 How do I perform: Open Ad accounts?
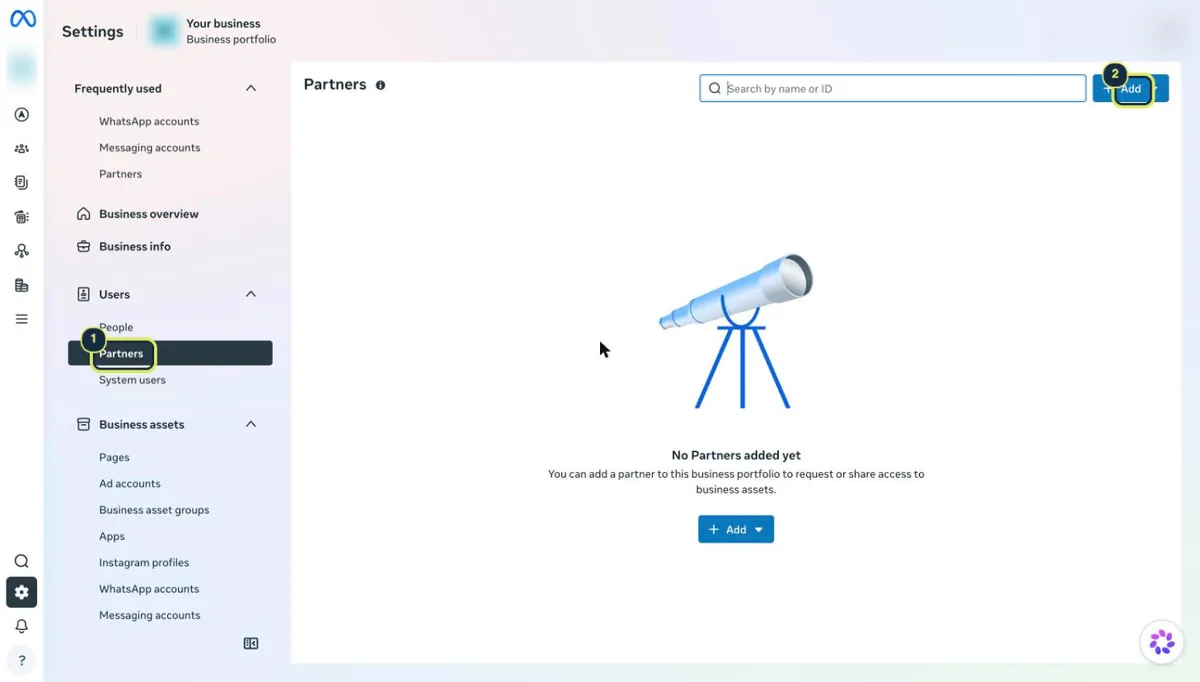(130, 484)
